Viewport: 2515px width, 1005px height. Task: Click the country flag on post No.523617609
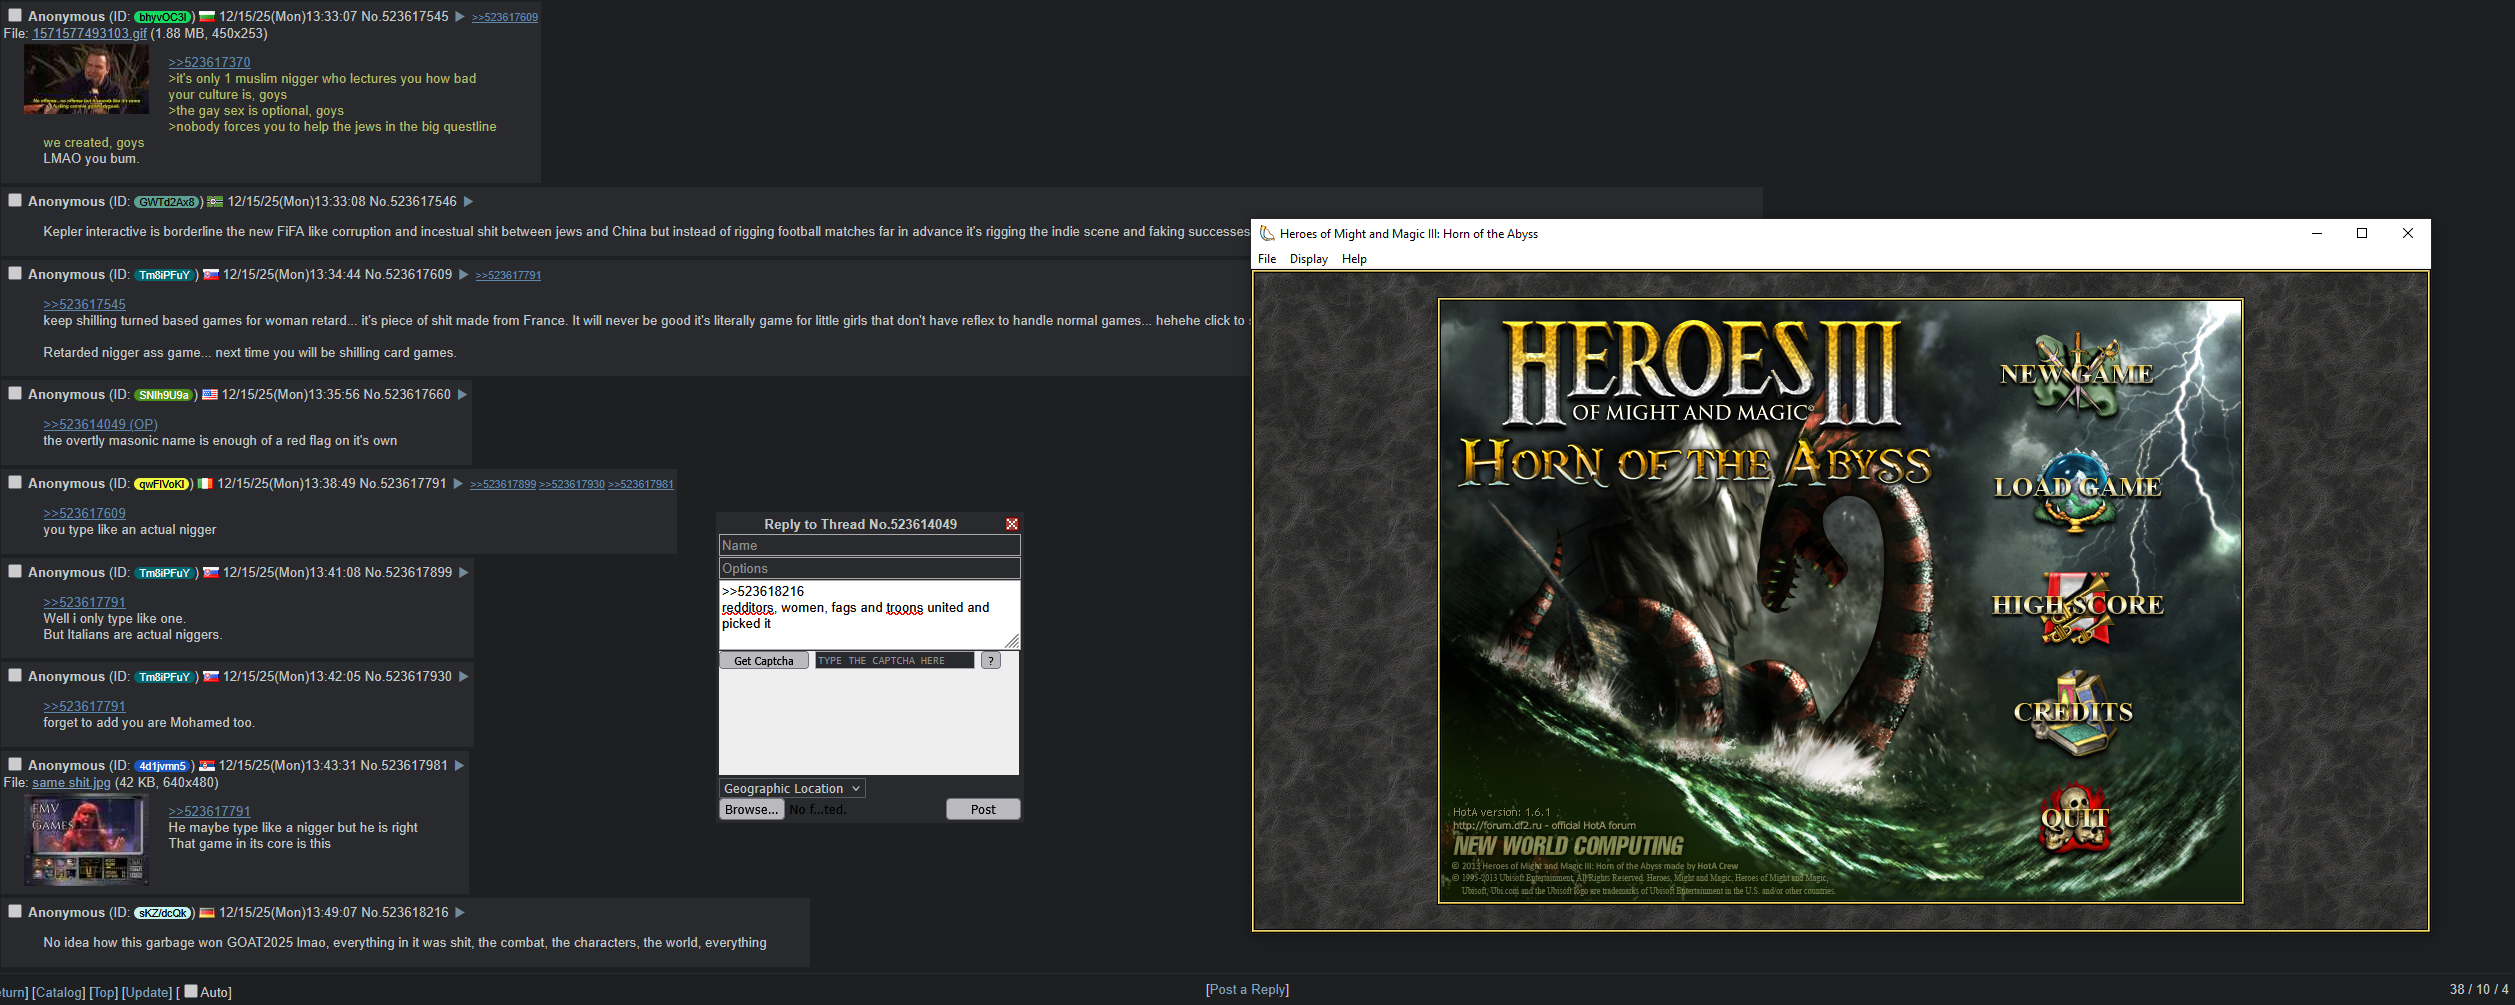[211, 275]
